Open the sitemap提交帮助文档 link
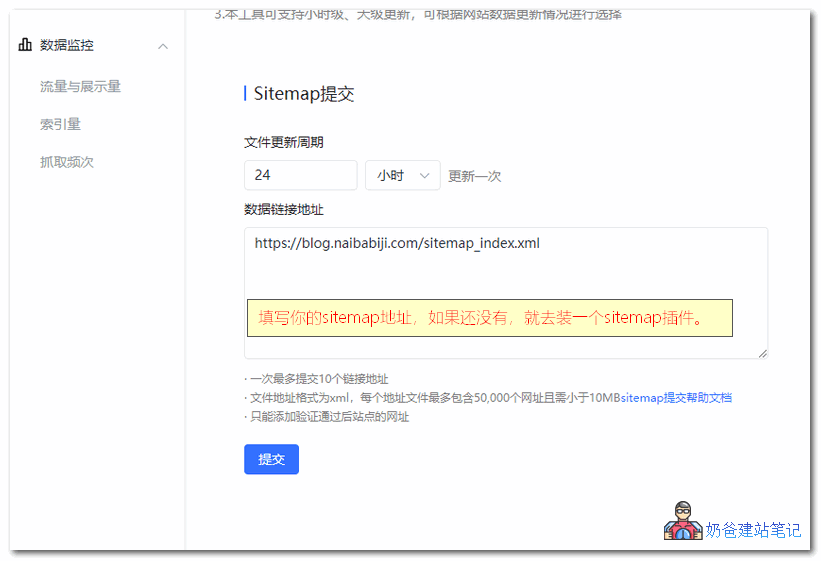Screen dimensions: 821x561 [676, 398]
